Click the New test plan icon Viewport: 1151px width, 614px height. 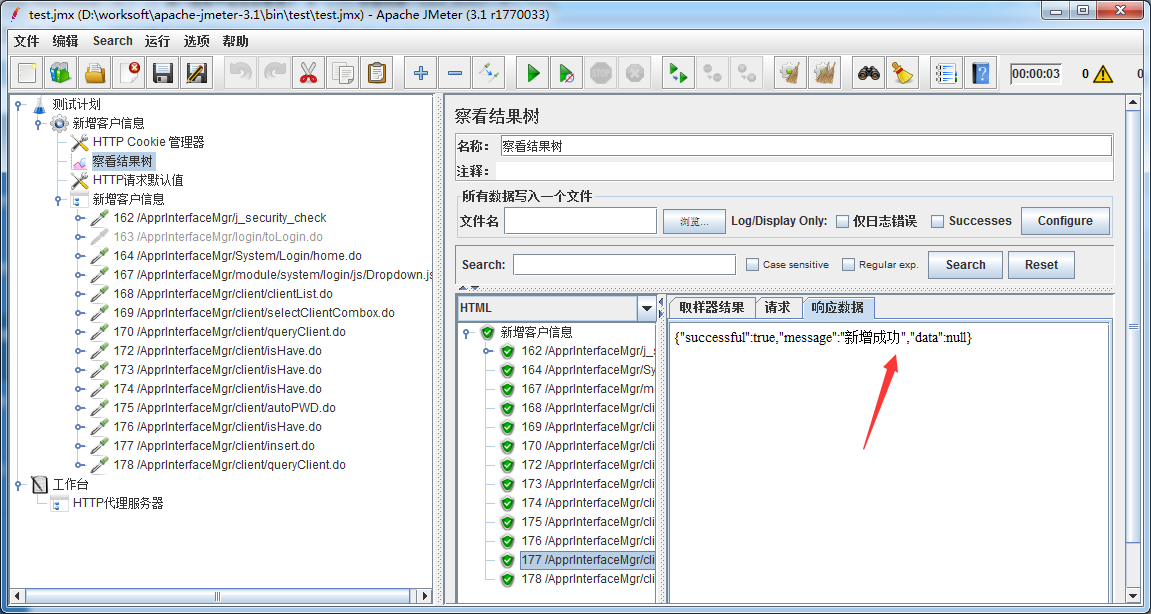[x=28, y=73]
